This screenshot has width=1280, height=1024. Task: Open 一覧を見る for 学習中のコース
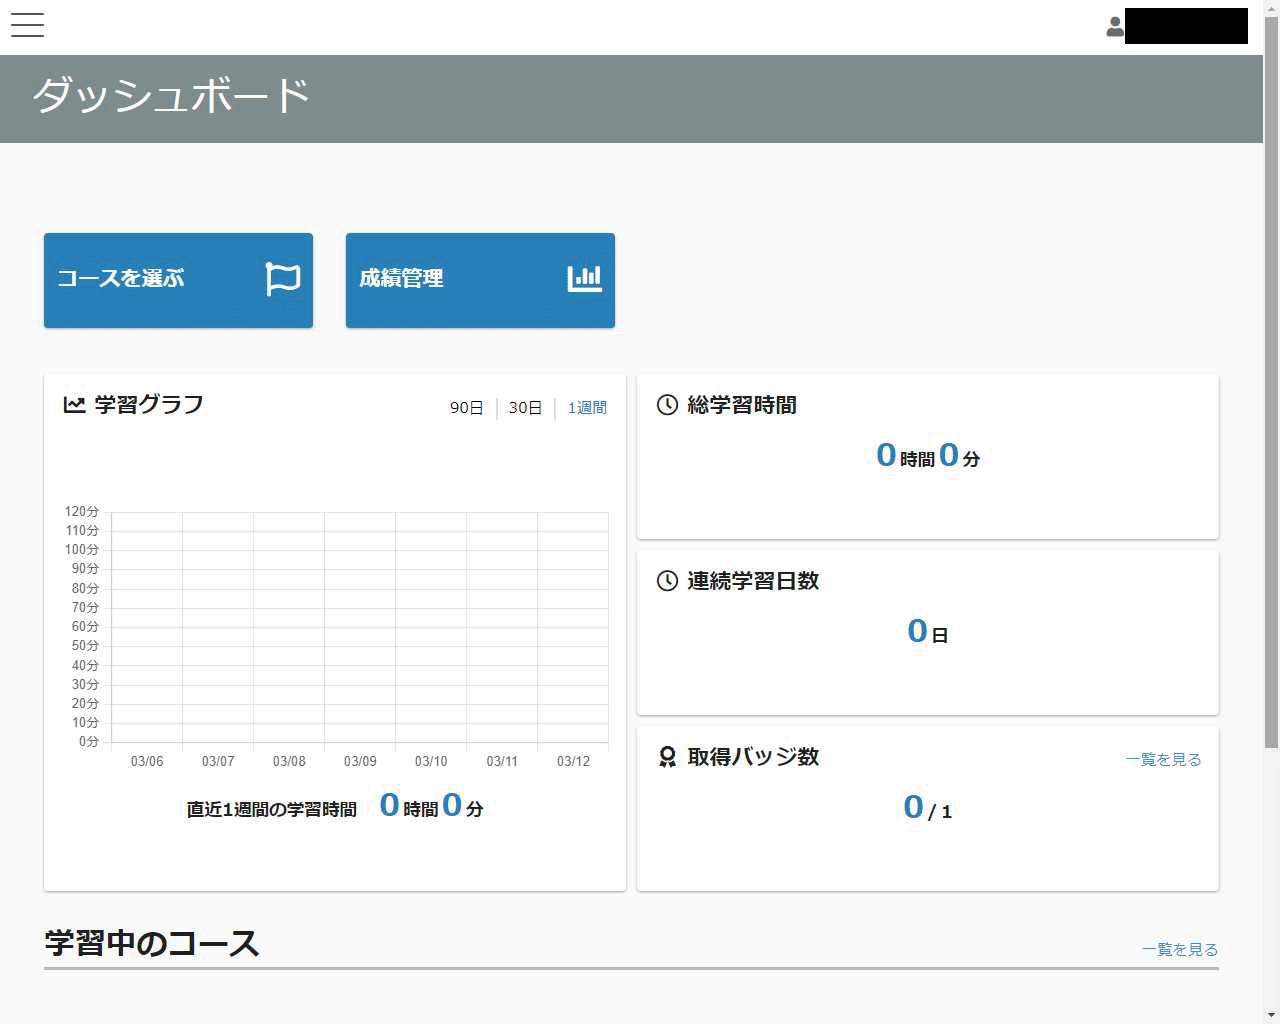1180,950
